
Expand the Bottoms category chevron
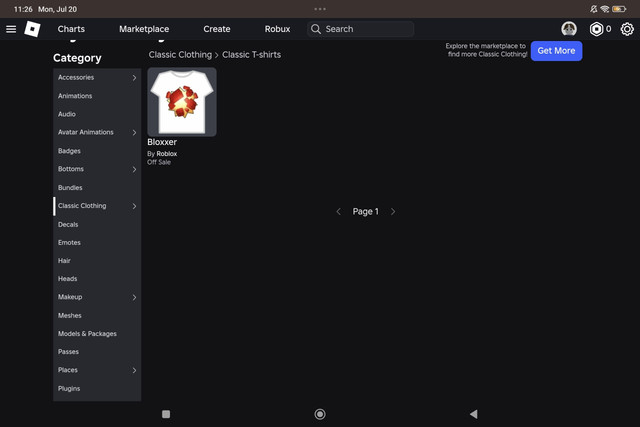pos(134,169)
